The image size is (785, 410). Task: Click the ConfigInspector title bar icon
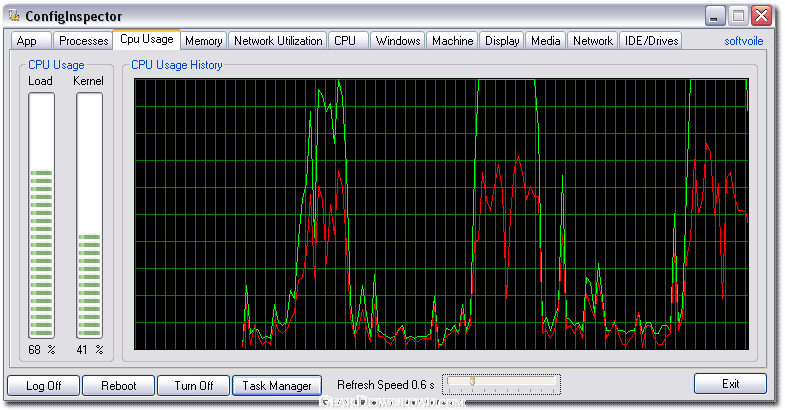pyautogui.click(x=15, y=16)
